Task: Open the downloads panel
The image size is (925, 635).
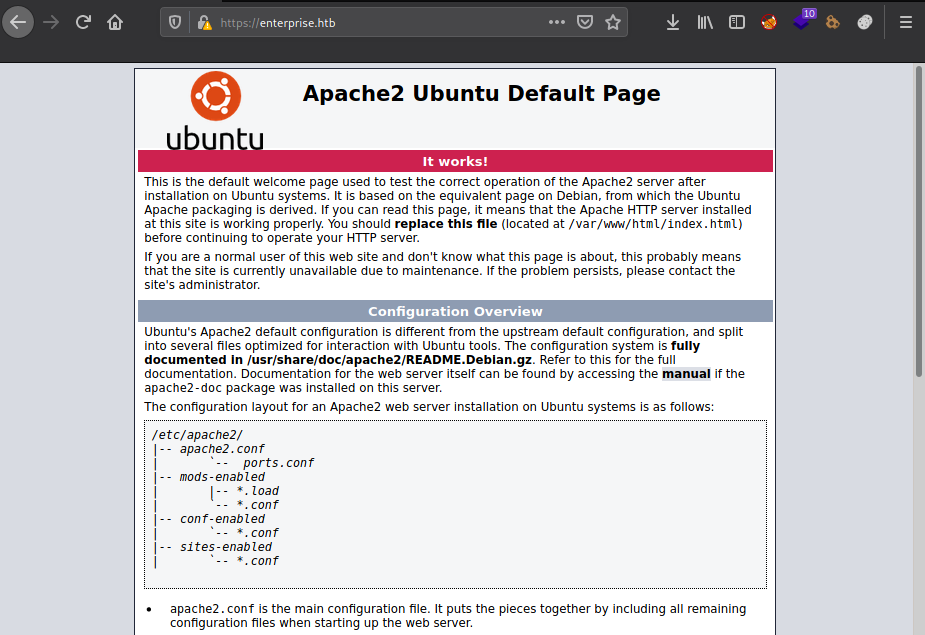Action: click(x=673, y=22)
